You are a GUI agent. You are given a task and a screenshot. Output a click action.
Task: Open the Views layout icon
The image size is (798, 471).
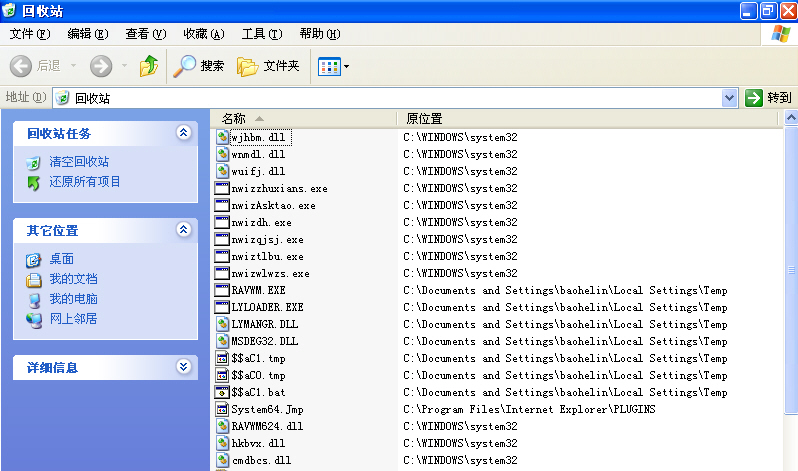(329, 66)
